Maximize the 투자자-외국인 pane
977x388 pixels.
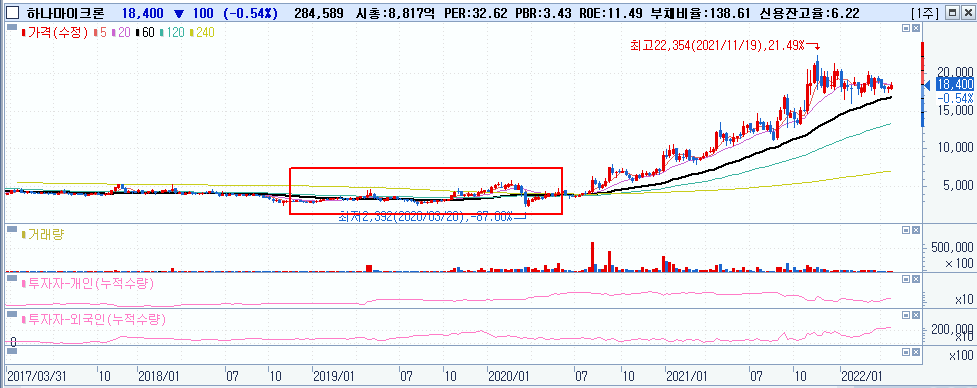click(906, 315)
